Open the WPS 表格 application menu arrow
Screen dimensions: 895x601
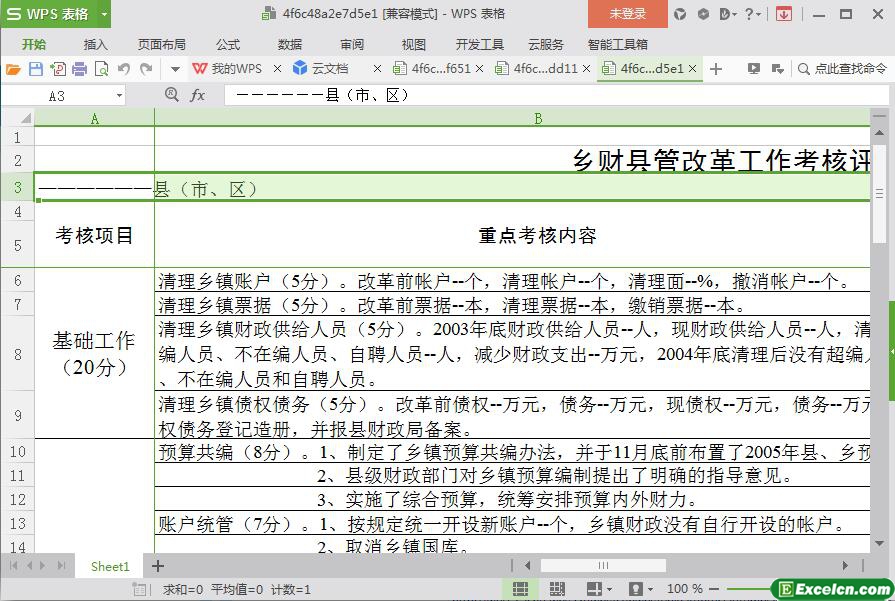coord(104,14)
